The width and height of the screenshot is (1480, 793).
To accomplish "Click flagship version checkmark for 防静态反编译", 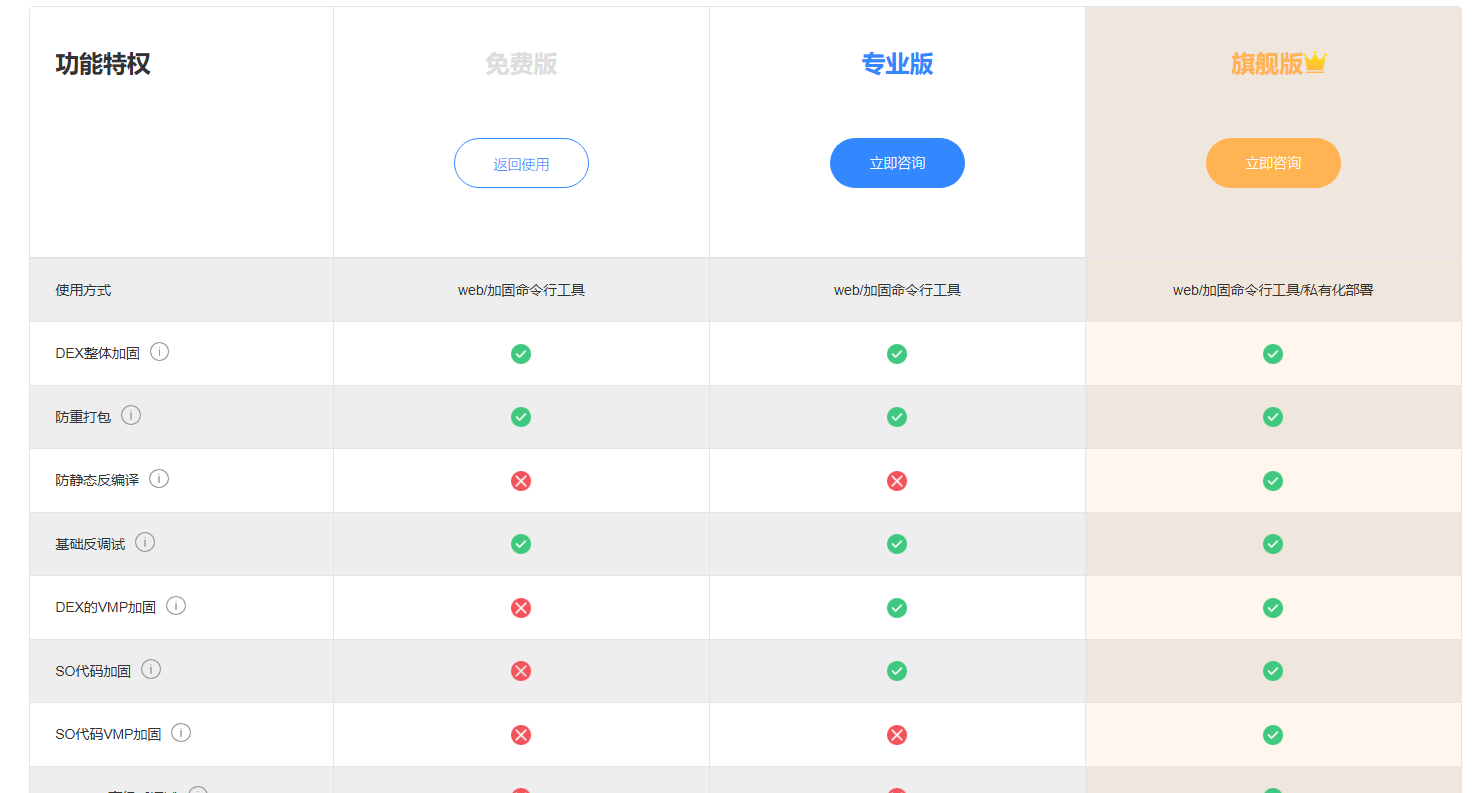I will [1273, 481].
